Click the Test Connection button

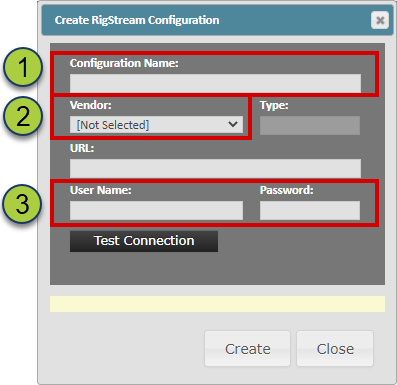144,241
